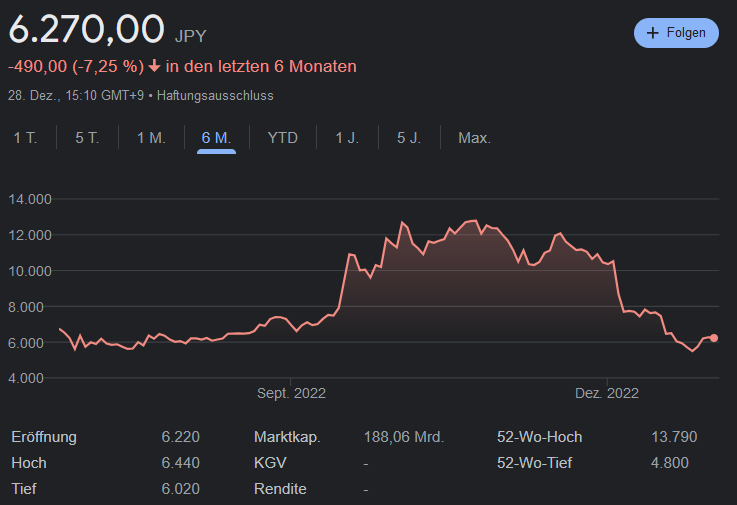Select the 5 T. time range

87,138
